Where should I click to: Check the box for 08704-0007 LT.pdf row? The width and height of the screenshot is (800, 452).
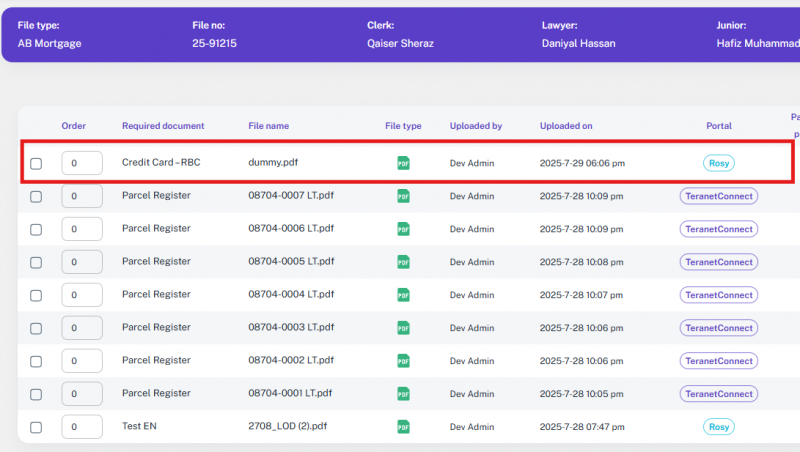point(36,197)
